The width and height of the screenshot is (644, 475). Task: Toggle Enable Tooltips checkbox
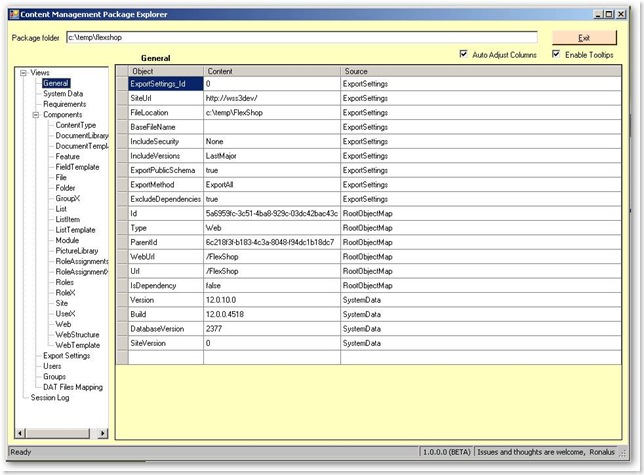(556, 54)
